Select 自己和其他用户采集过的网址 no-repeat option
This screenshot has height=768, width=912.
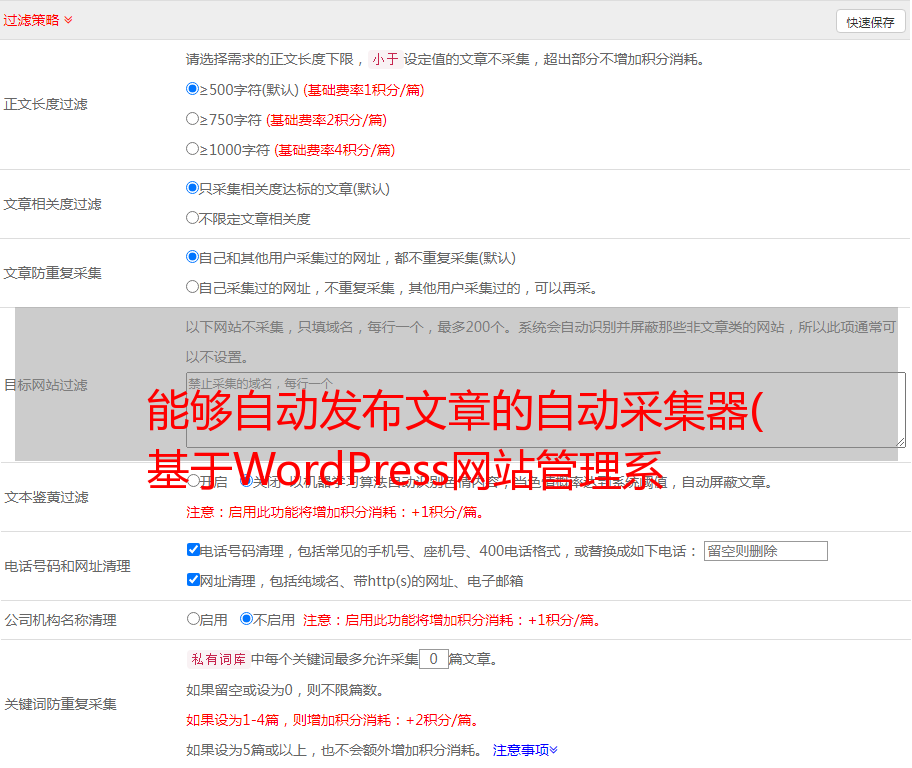tap(193, 257)
